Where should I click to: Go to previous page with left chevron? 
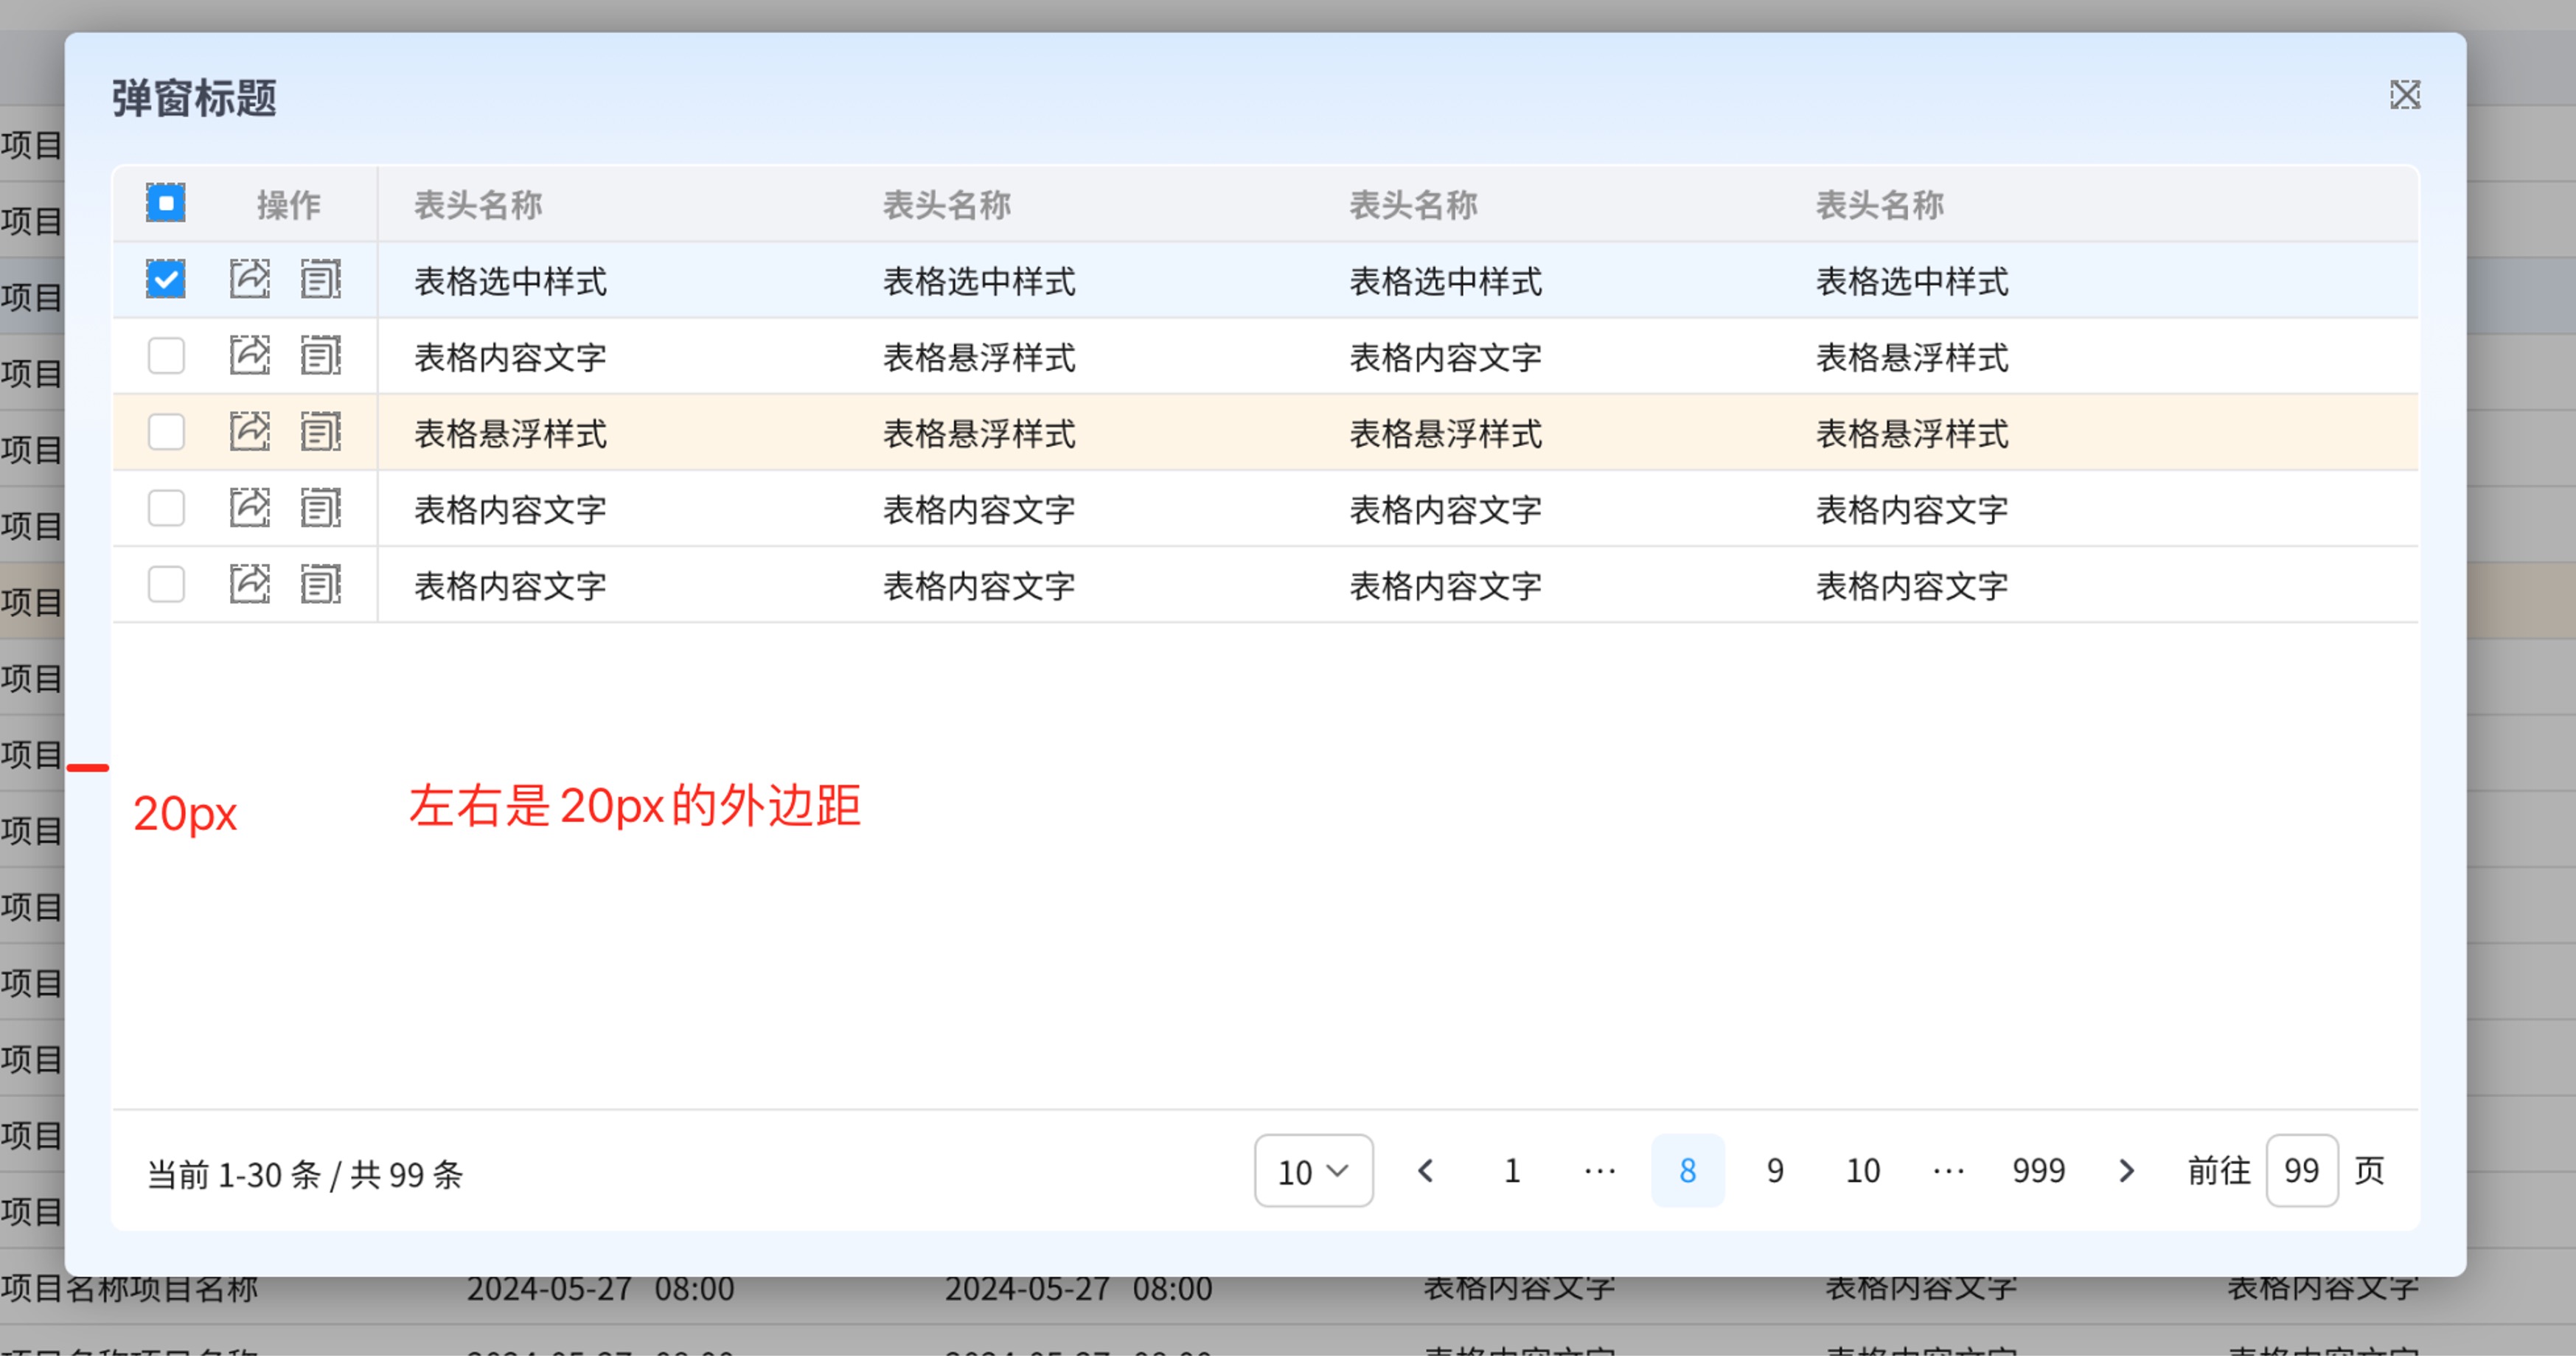(x=1426, y=1171)
